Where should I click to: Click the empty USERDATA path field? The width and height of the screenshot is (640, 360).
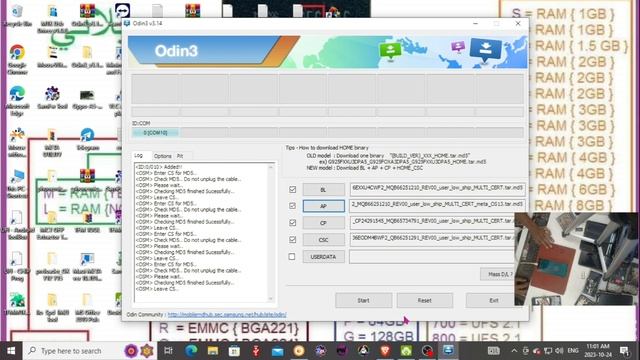(x=433, y=257)
